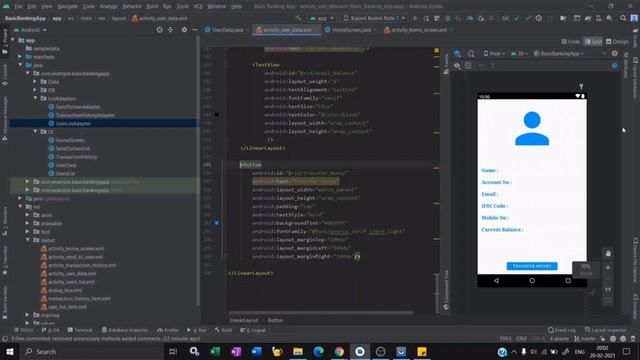Viewport: 640px width, 360px height.
Task: Open the Logcat tool window
Action: click(253, 330)
